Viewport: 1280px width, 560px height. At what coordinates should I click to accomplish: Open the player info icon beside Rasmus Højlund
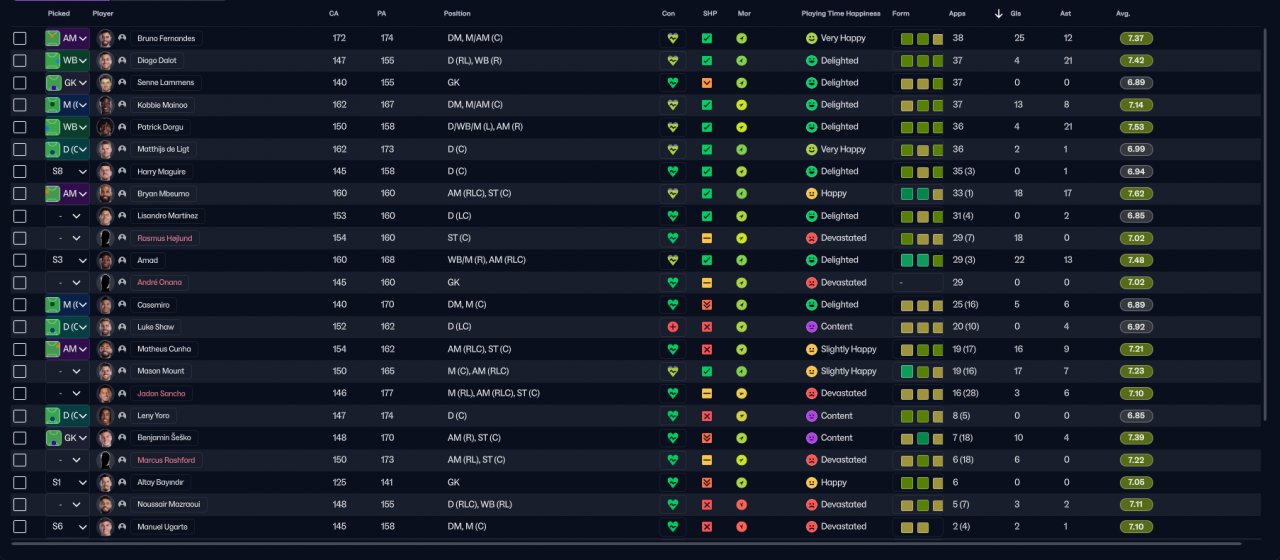(122, 238)
